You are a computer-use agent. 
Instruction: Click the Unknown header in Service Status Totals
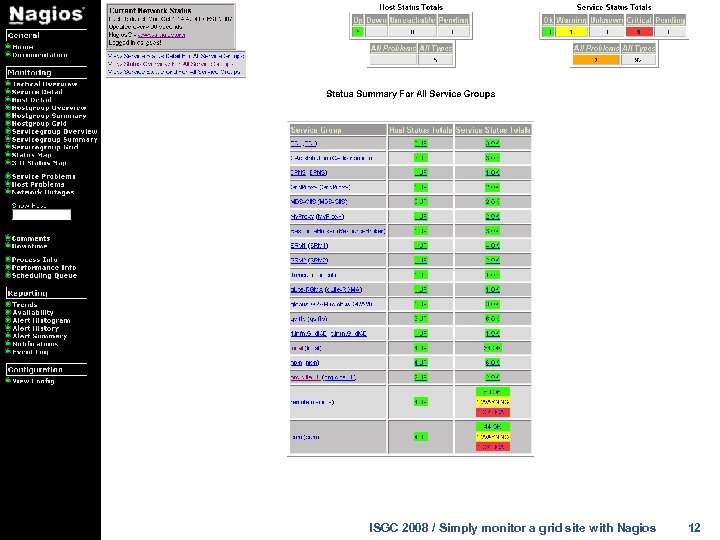coord(606,20)
